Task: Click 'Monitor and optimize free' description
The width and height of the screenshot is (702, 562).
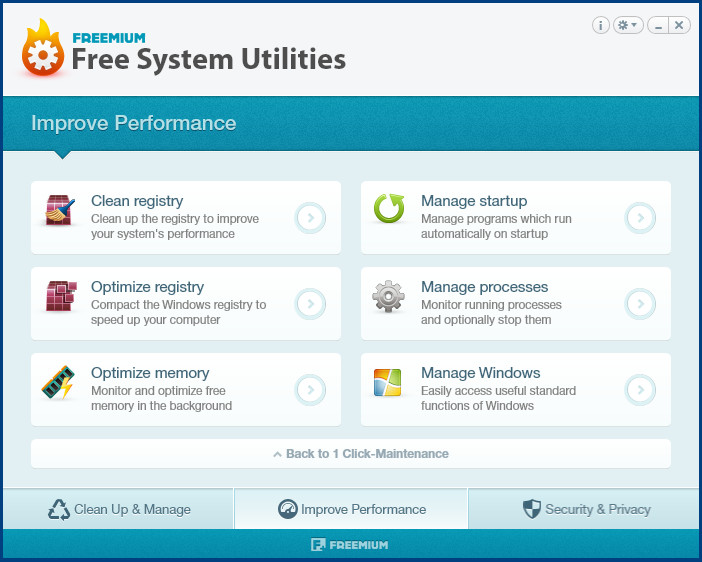Action: [x=158, y=390]
